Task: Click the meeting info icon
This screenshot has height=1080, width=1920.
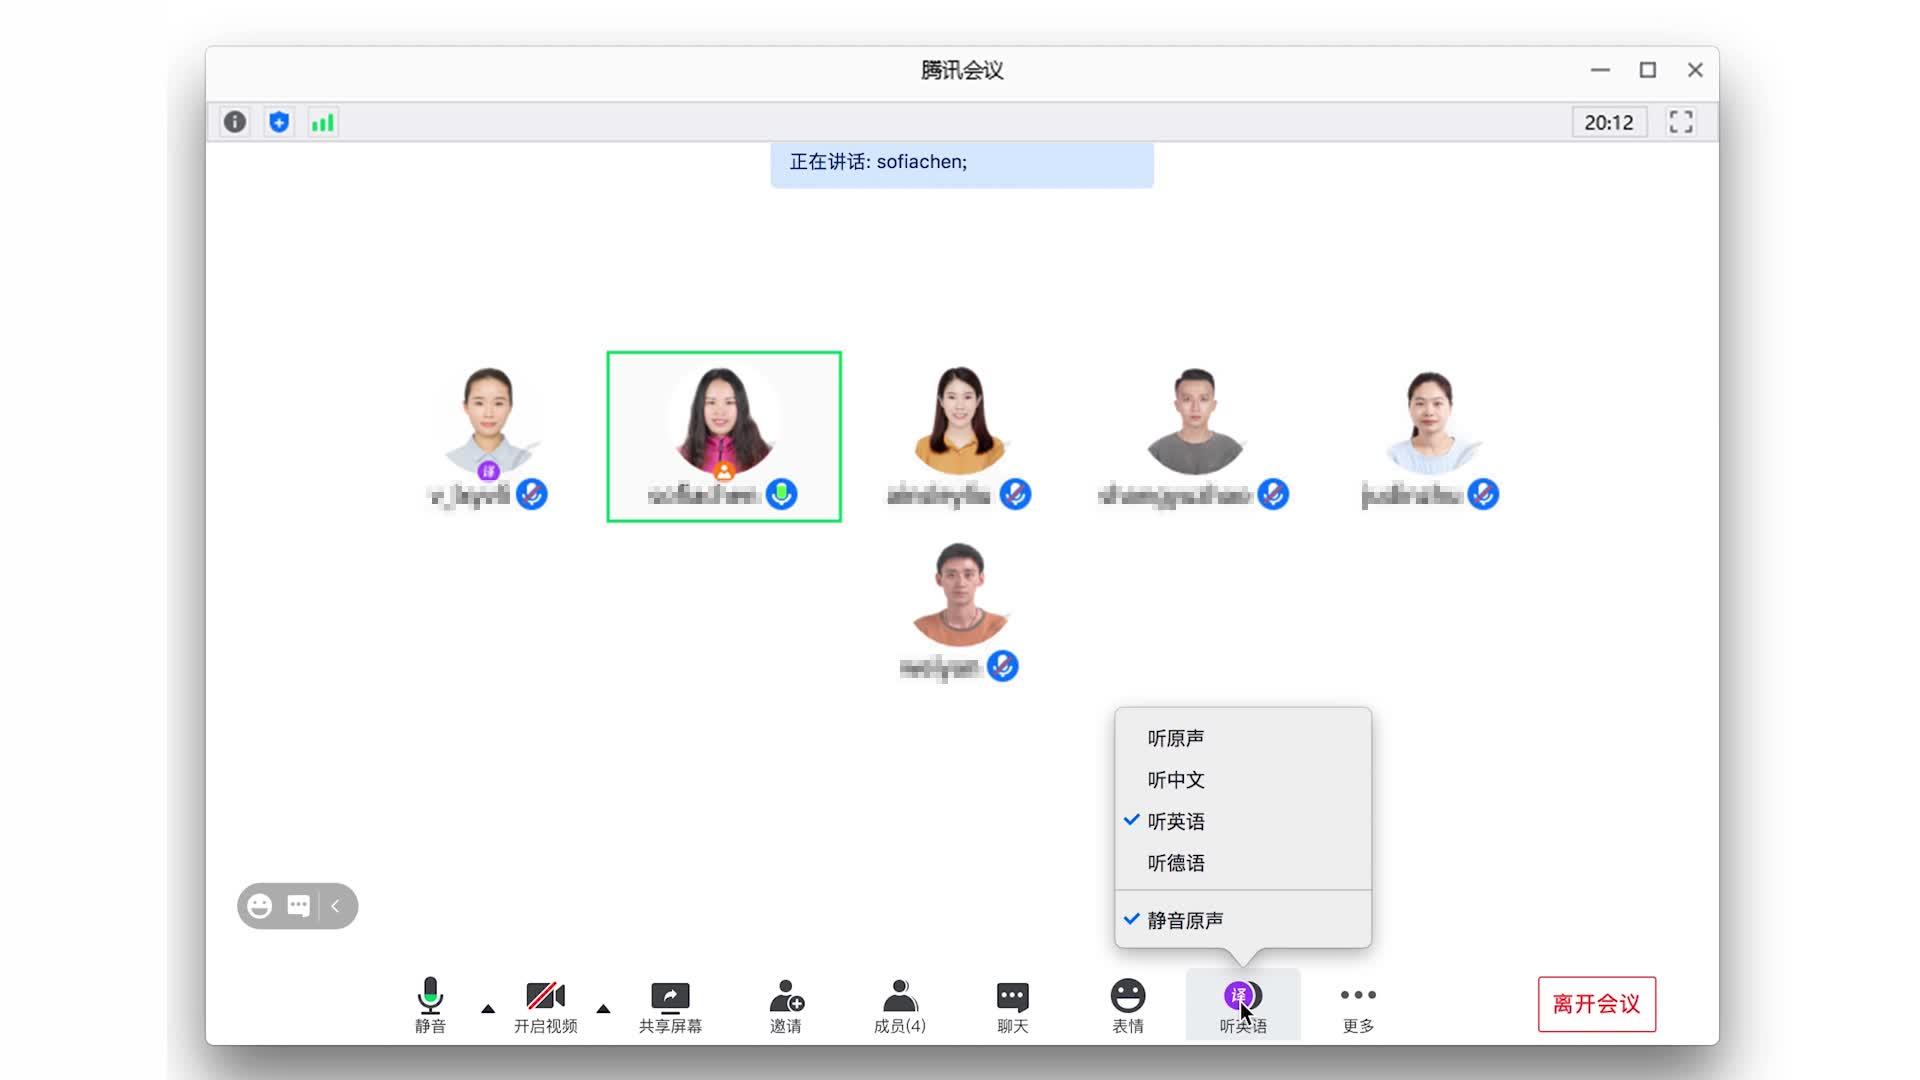Action: coord(235,122)
